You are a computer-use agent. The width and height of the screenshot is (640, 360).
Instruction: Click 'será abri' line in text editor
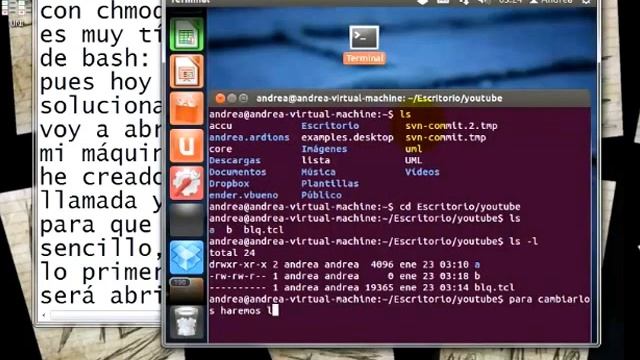coord(101,296)
